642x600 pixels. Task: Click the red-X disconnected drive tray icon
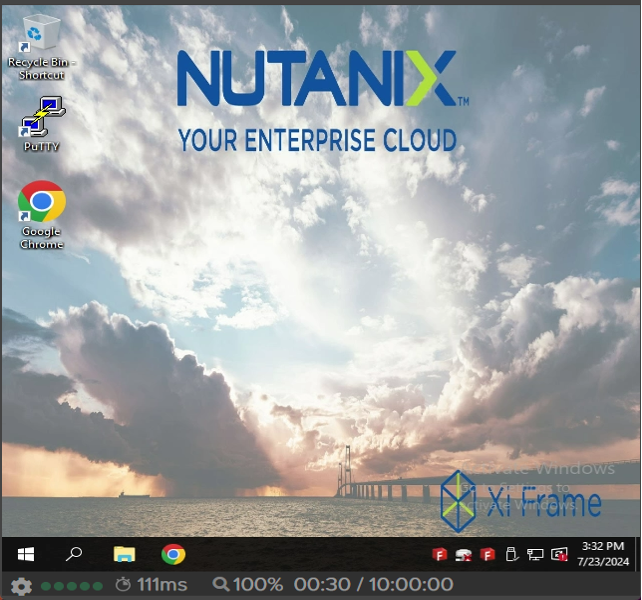(x=463, y=555)
